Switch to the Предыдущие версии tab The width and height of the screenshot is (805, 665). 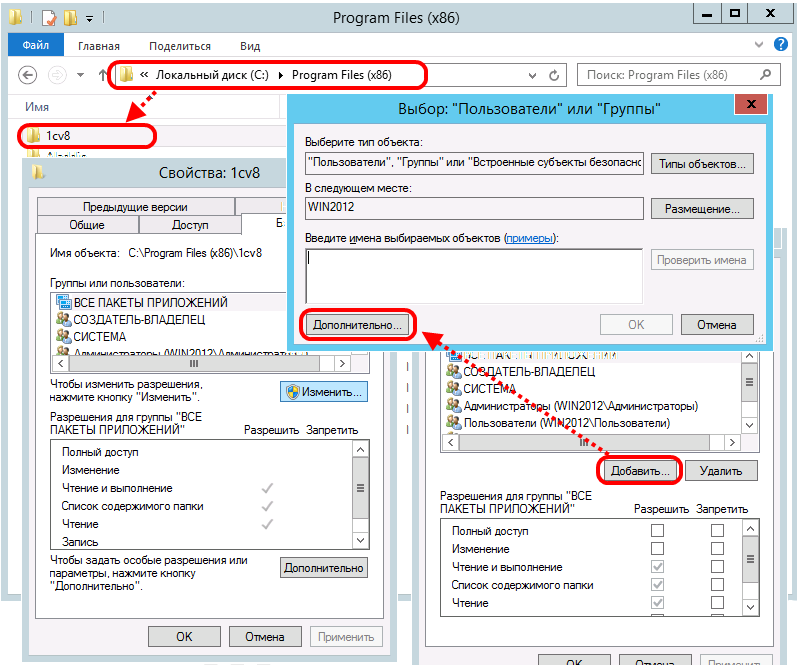(x=135, y=207)
